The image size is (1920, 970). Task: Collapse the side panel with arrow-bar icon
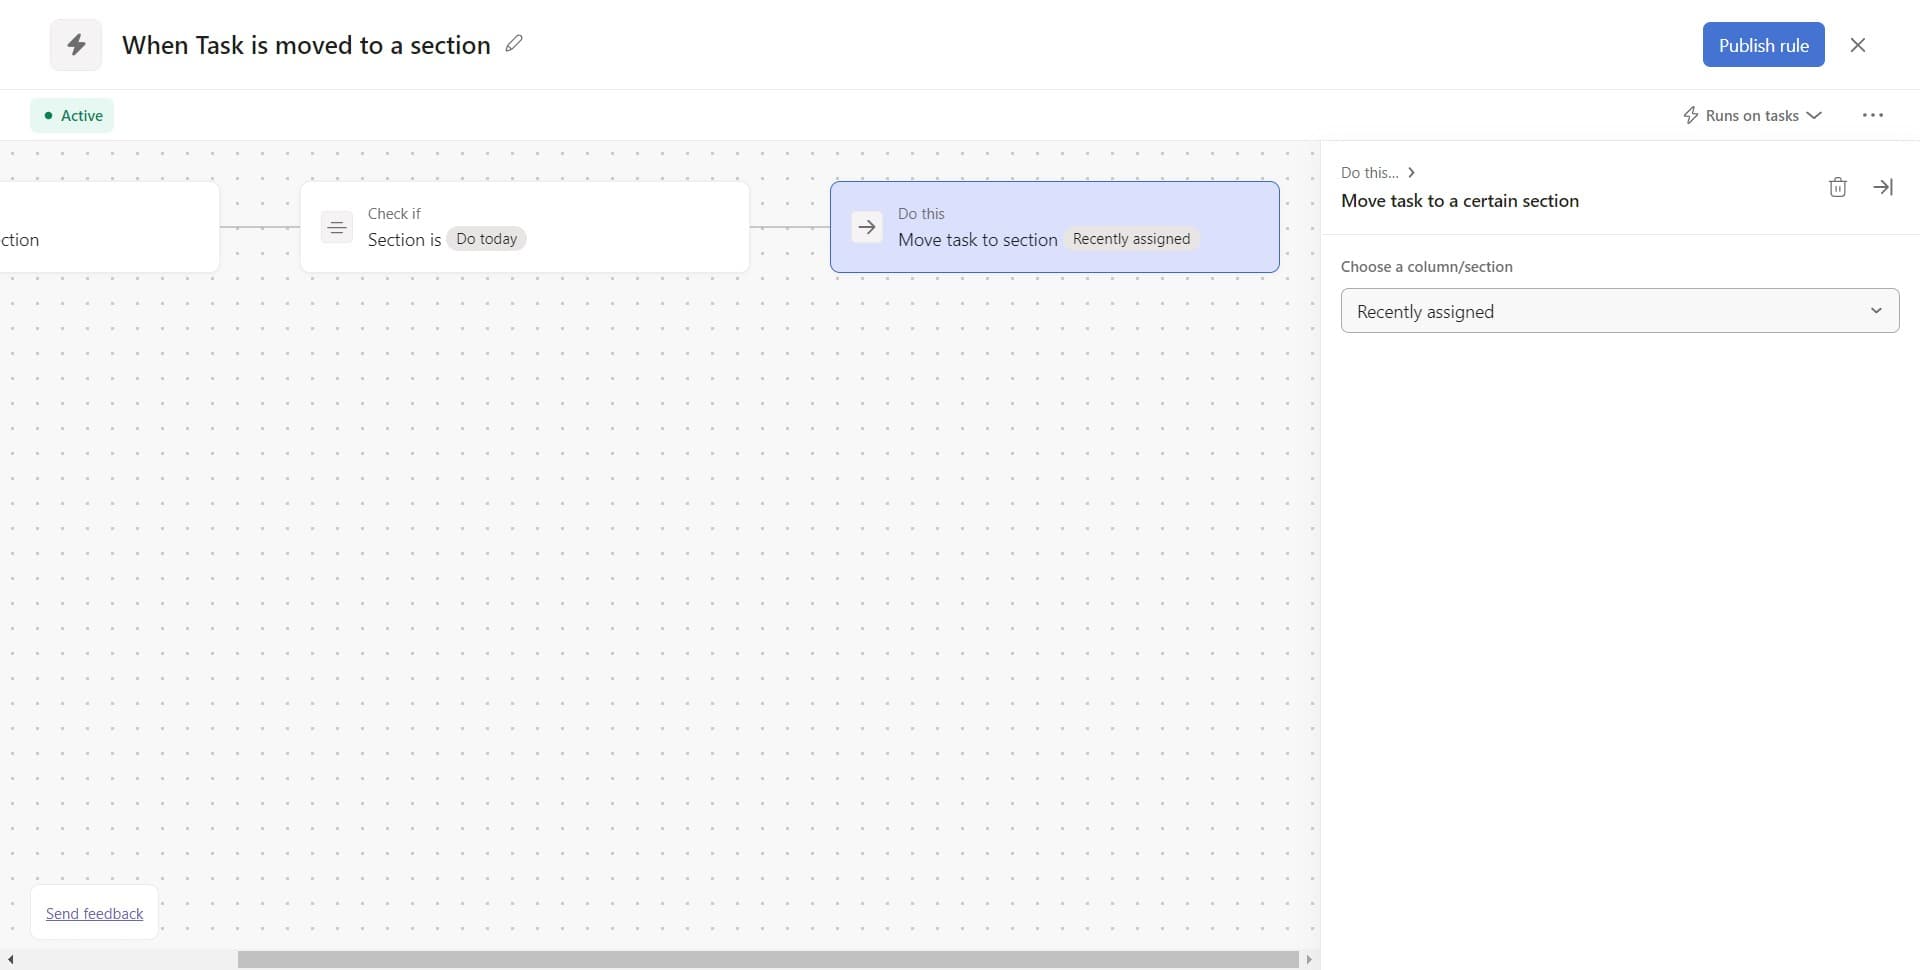click(1882, 187)
